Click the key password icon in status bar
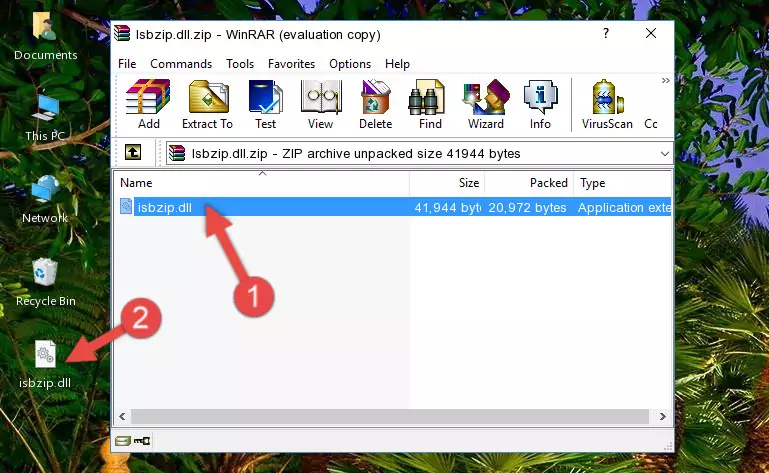This screenshot has width=769, height=473. click(142, 441)
